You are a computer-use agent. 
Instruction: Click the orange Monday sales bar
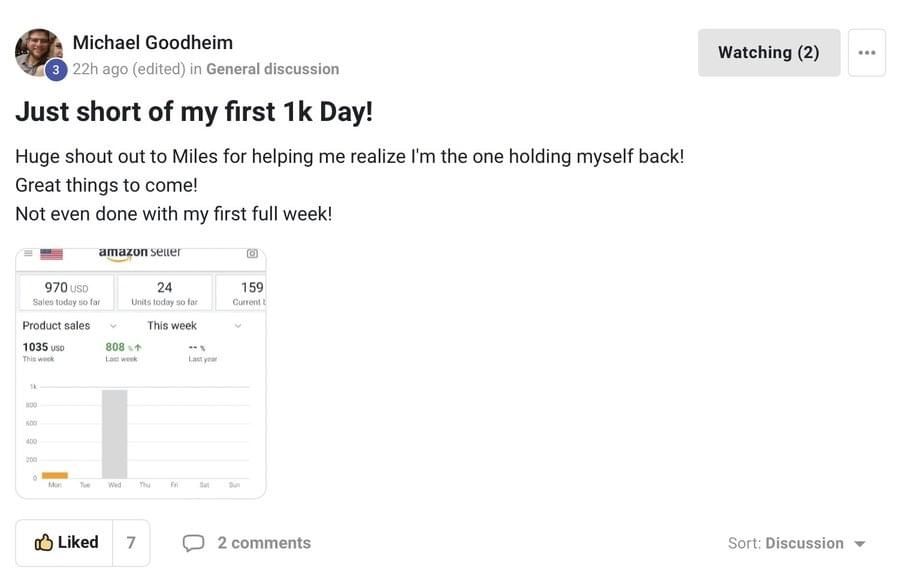(55, 475)
